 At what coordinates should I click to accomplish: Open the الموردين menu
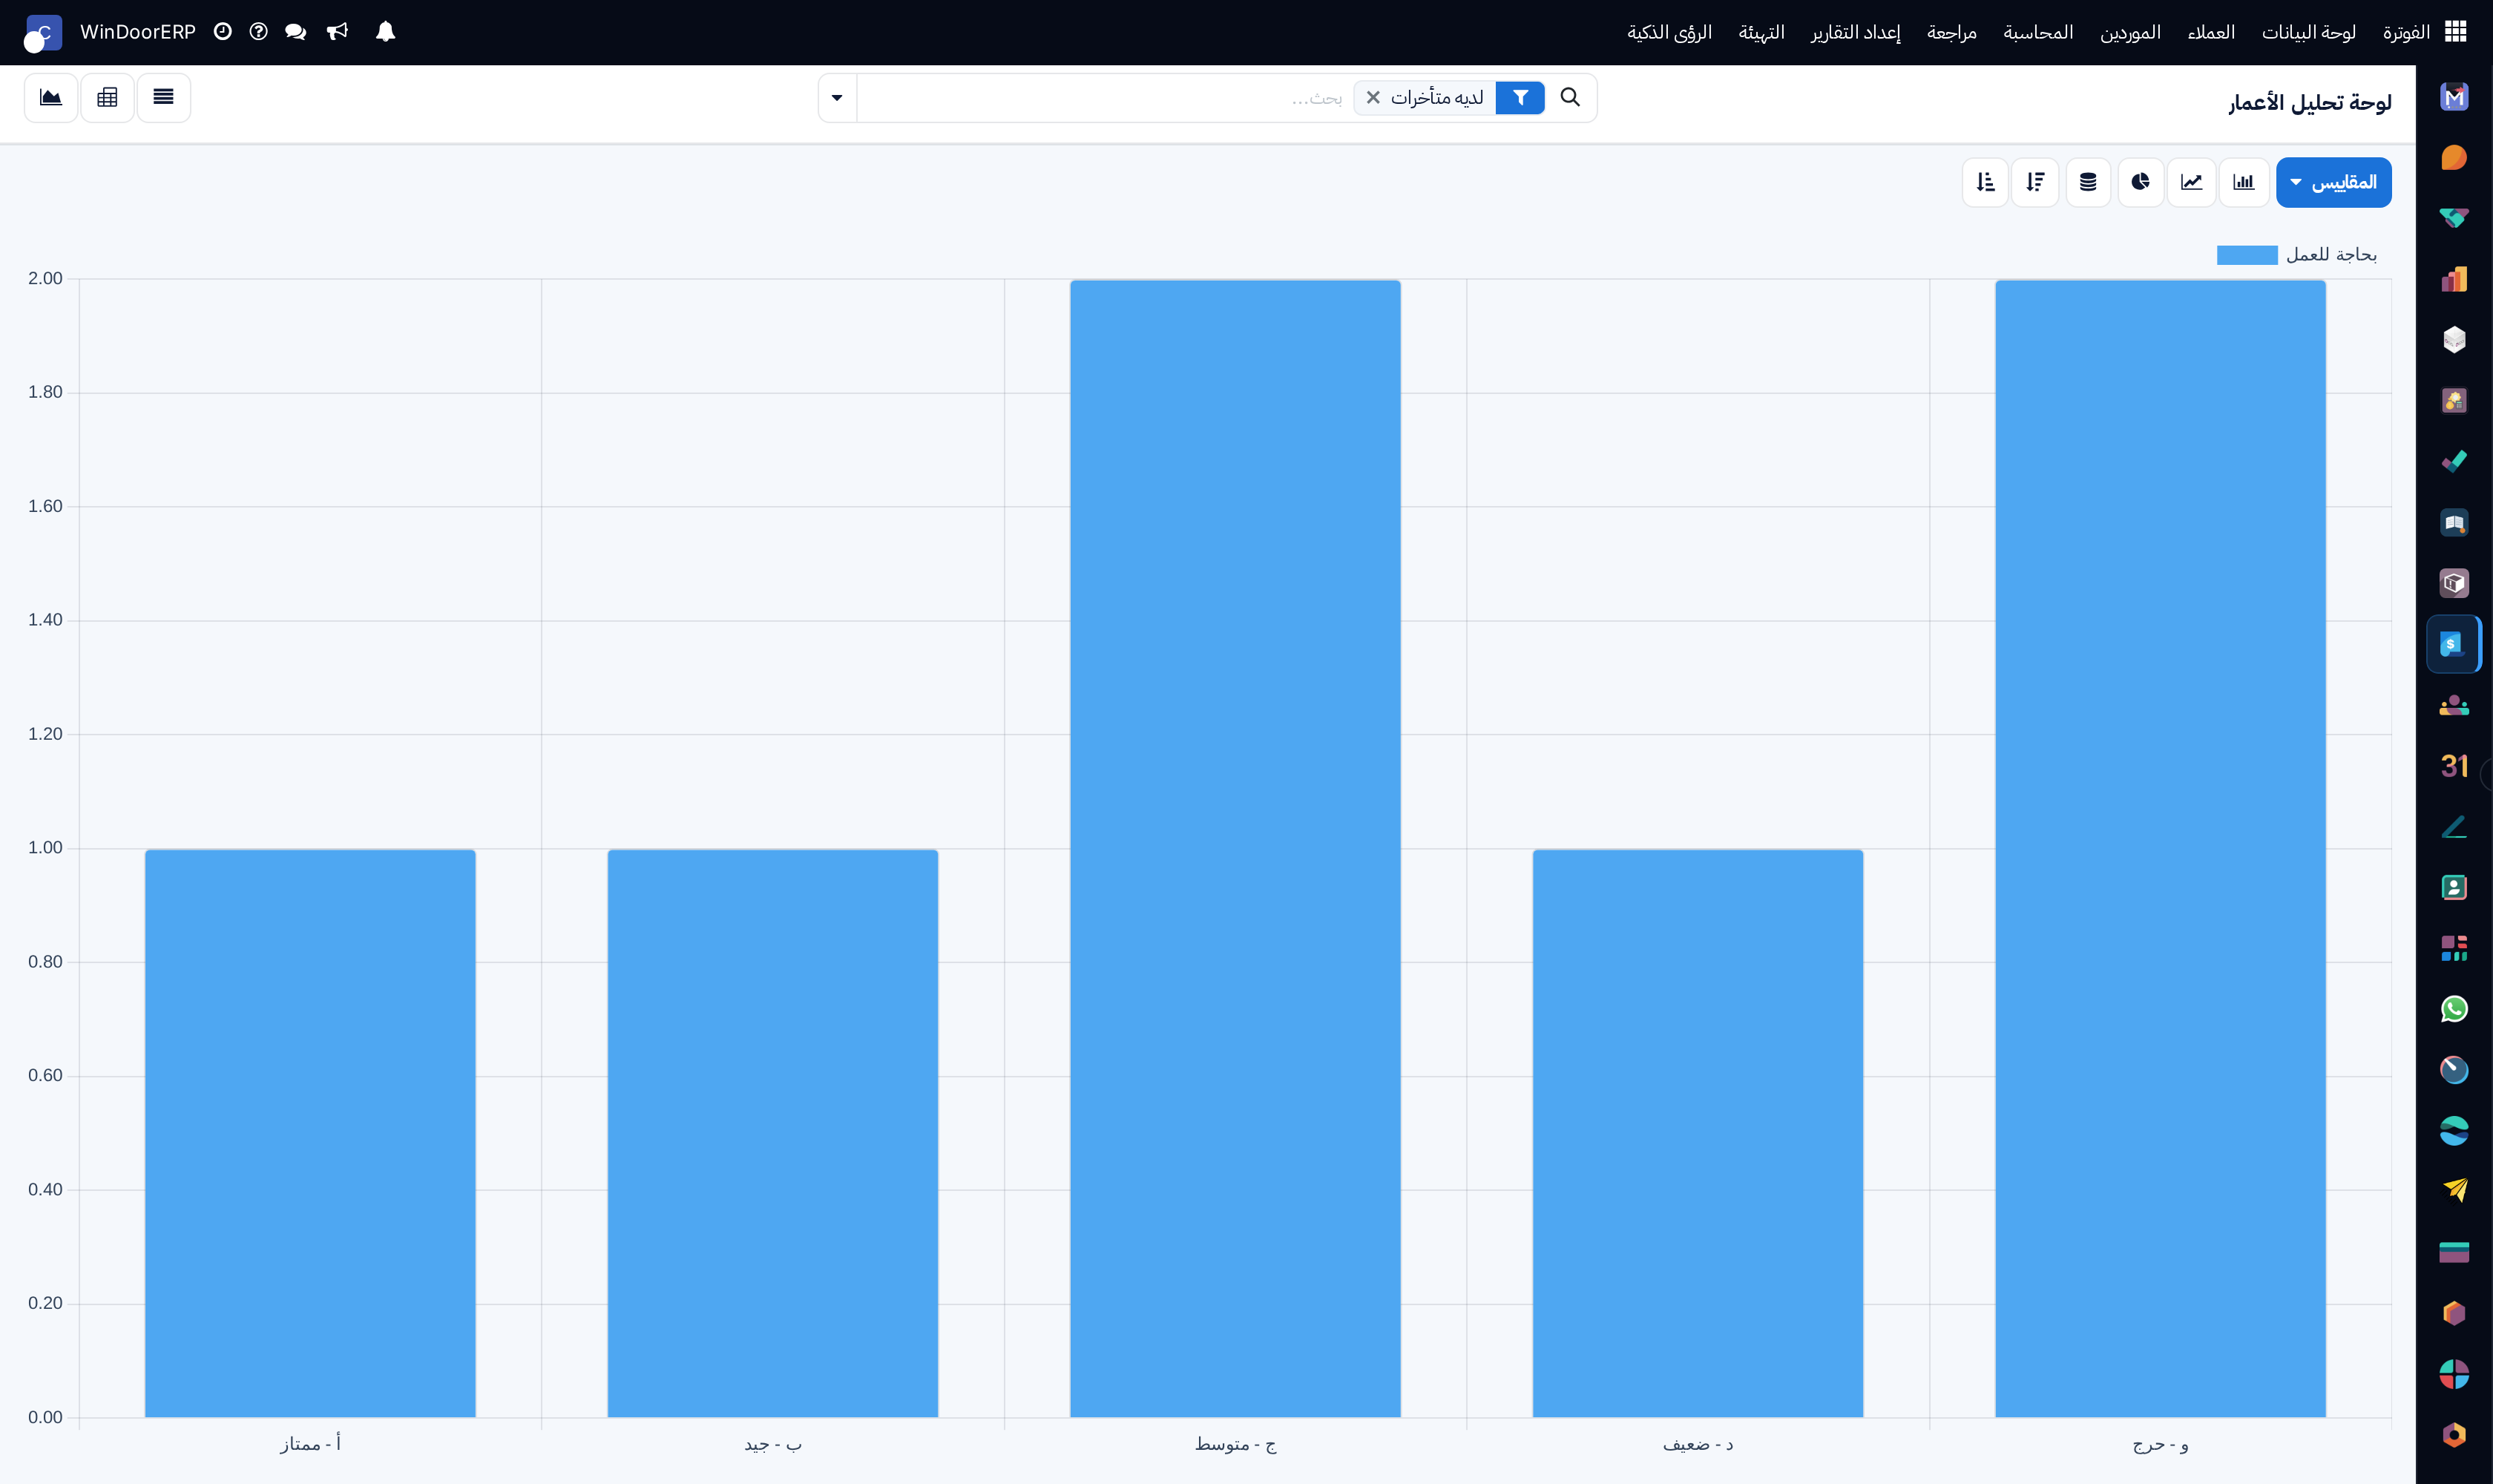(x=2130, y=32)
